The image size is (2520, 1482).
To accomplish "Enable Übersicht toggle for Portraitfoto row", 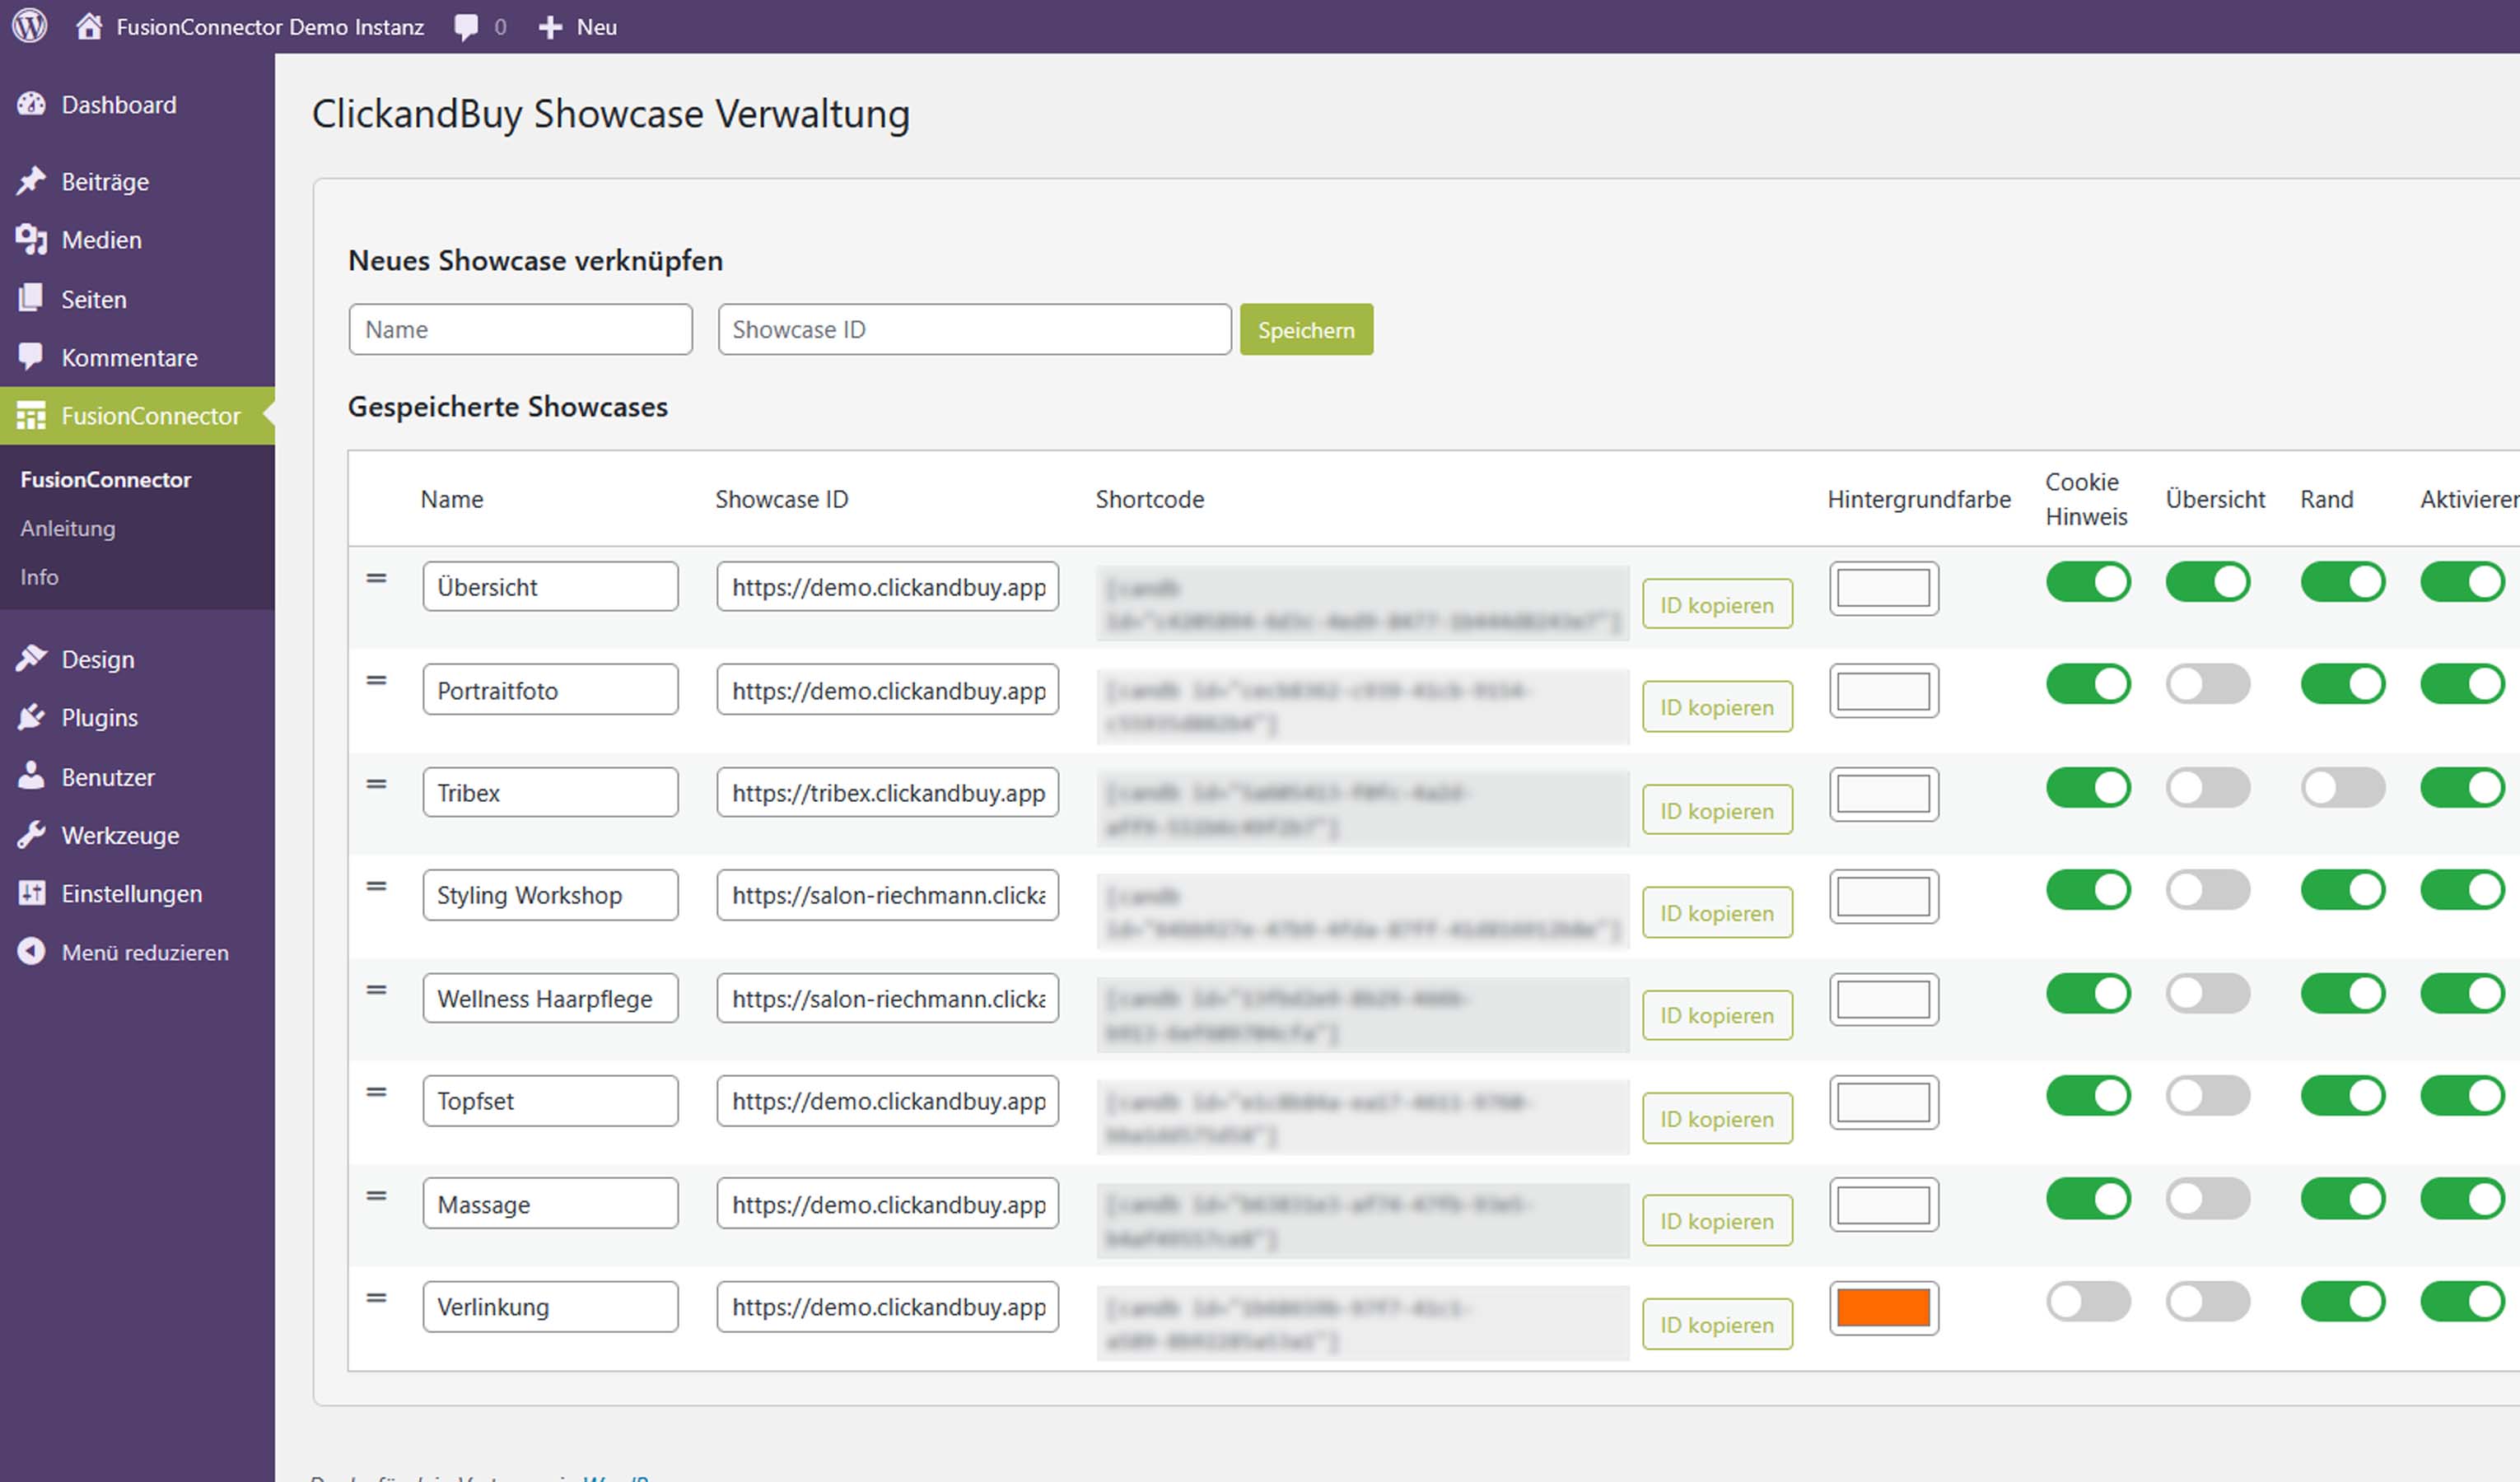I will tap(2207, 685).
